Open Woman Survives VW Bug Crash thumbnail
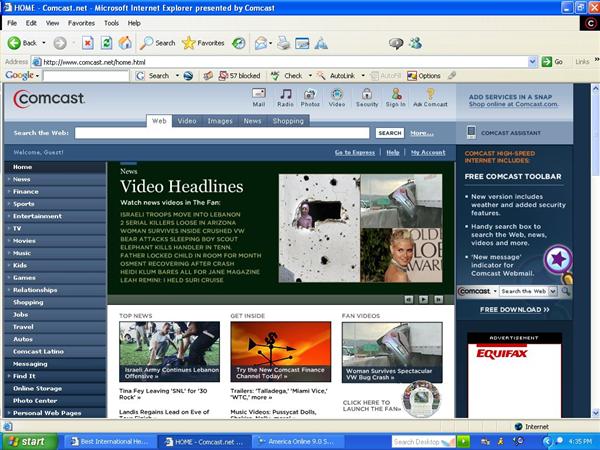Screen dimensions: 600x450 pos(392,352)
